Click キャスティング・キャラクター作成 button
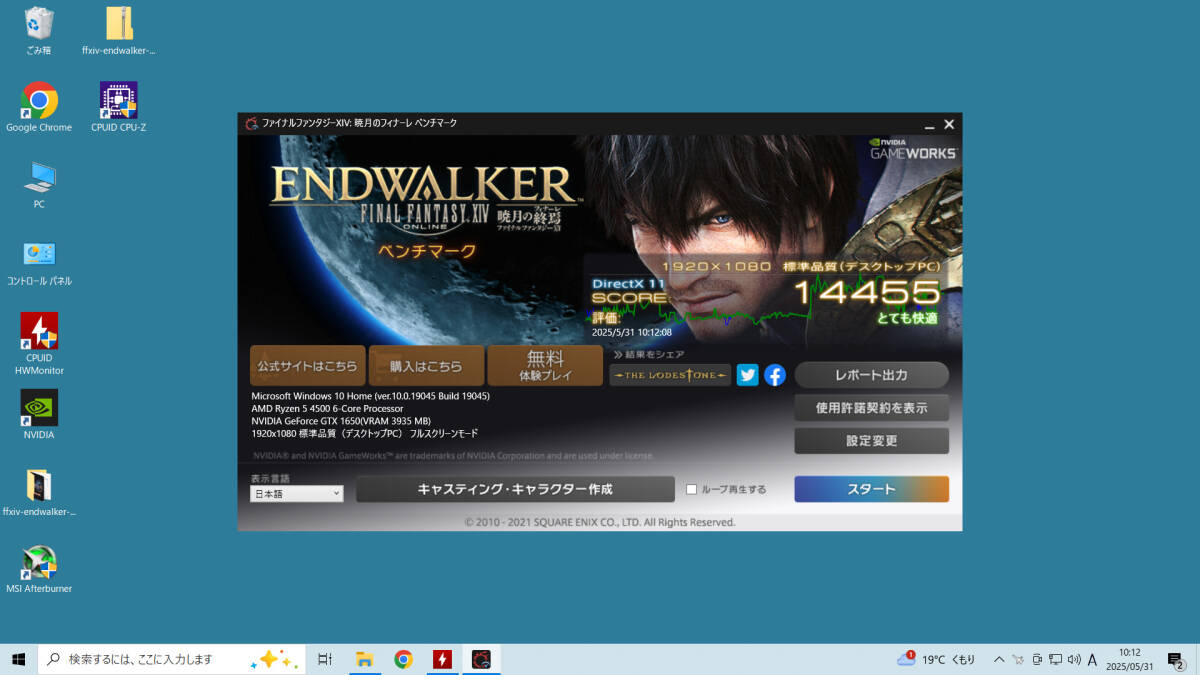Viewport: 1200px width, 675px height. 515,489
